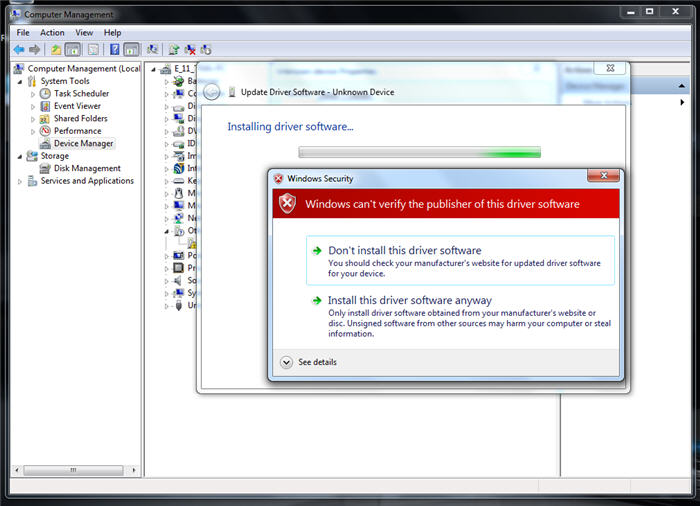Click the Up one level folder icon
This screenshot has width=700, height=506.
(x=56, y=50)
